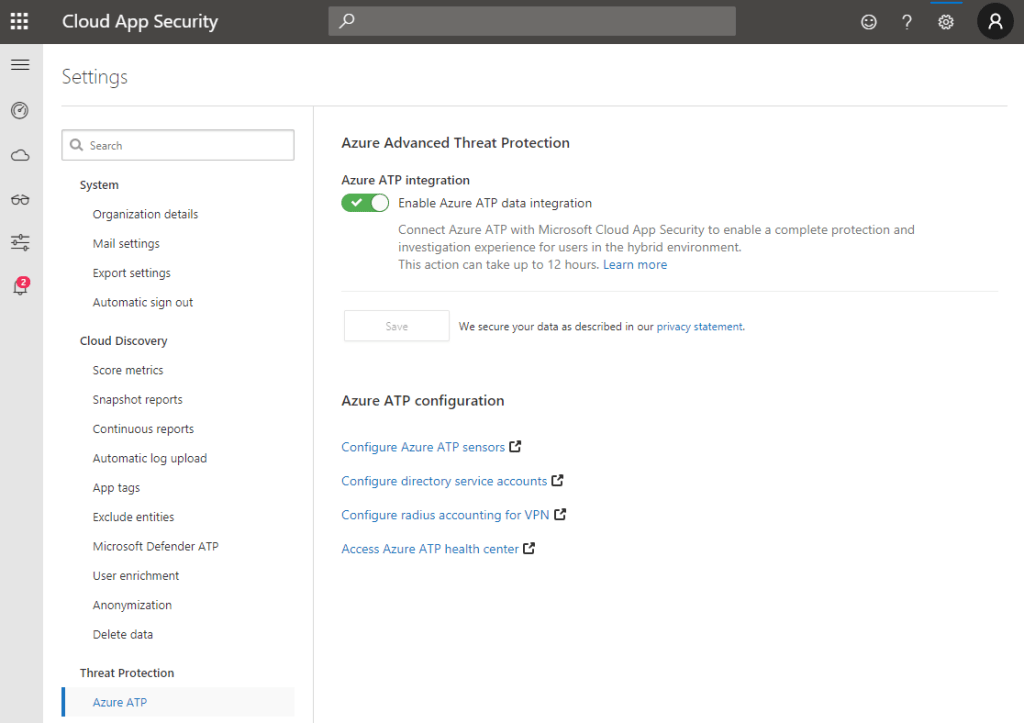
Task: Open Microsoft Defender ATP settings
Action: (x=155, y=546)
